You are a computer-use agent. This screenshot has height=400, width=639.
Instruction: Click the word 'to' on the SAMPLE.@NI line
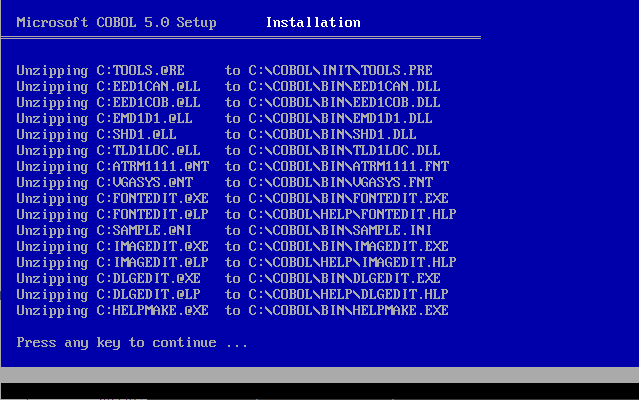click(233, 231)
